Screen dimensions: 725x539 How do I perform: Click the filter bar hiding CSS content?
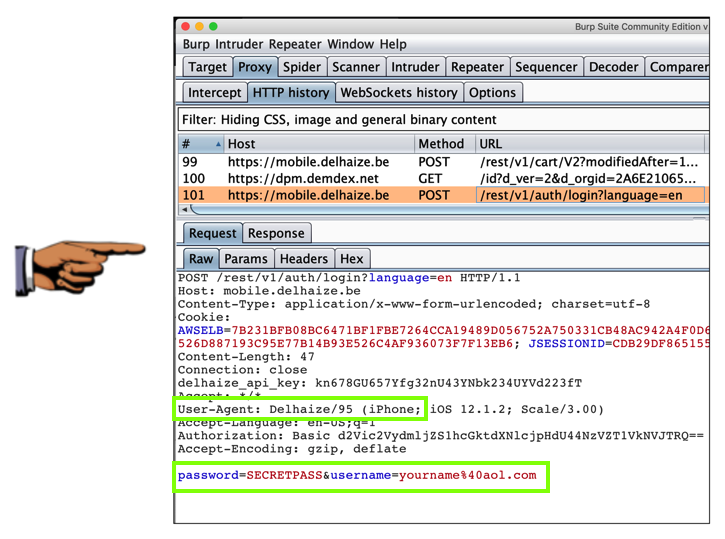click(x=443, y=120)
